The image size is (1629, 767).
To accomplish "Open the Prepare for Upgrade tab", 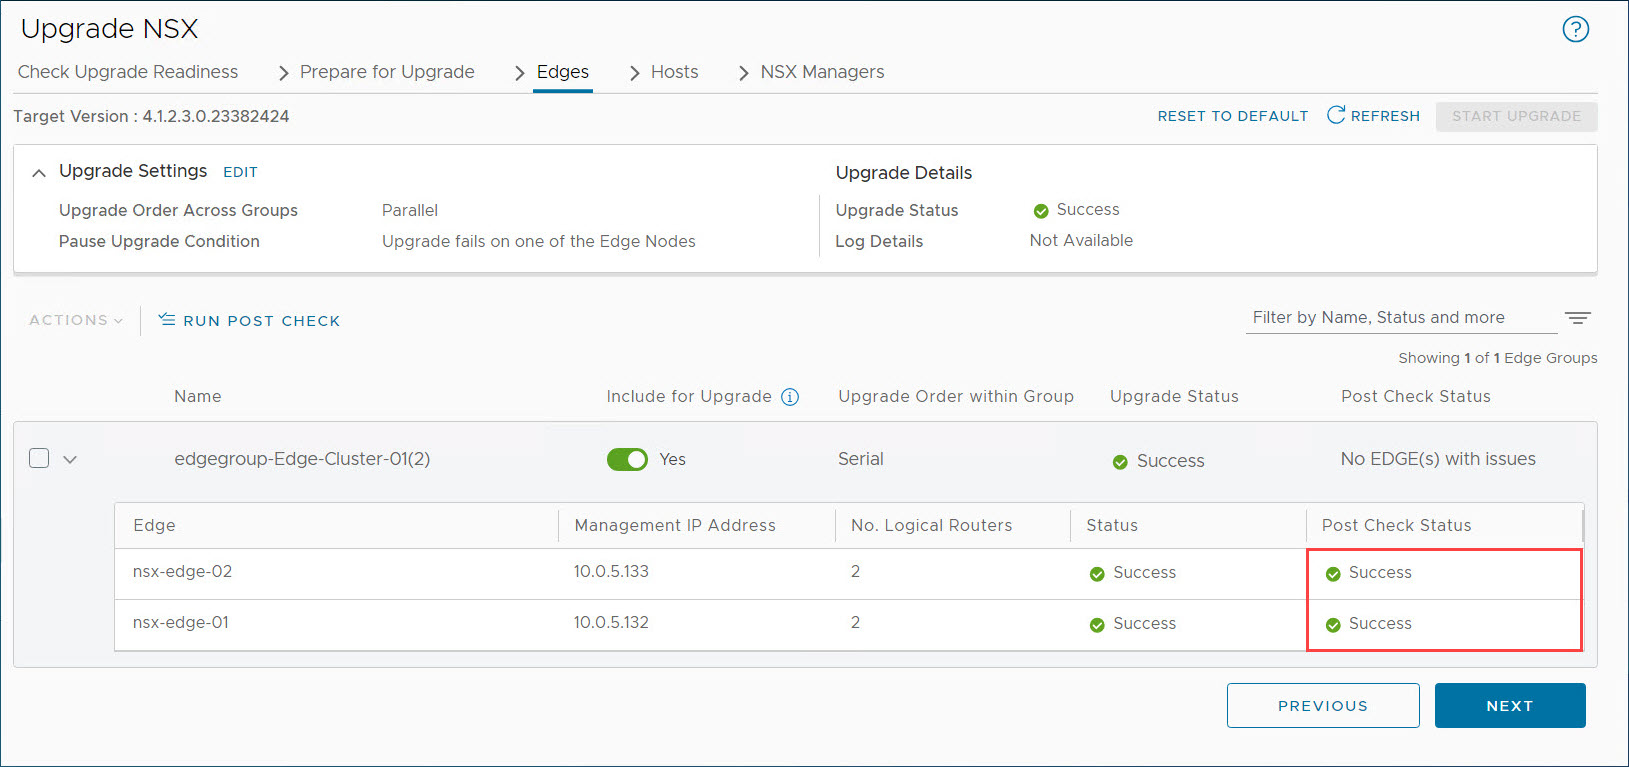I will coord(387,72).
